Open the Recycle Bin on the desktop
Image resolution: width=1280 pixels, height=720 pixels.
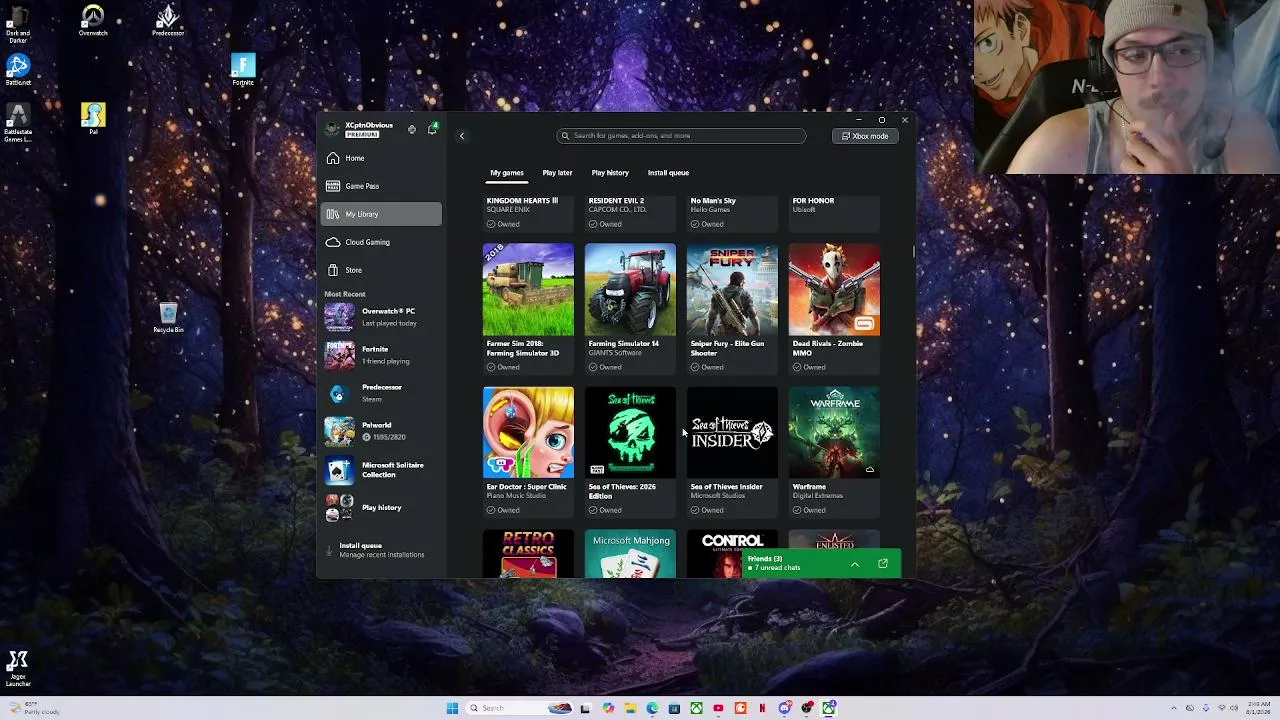pos(168,319)
